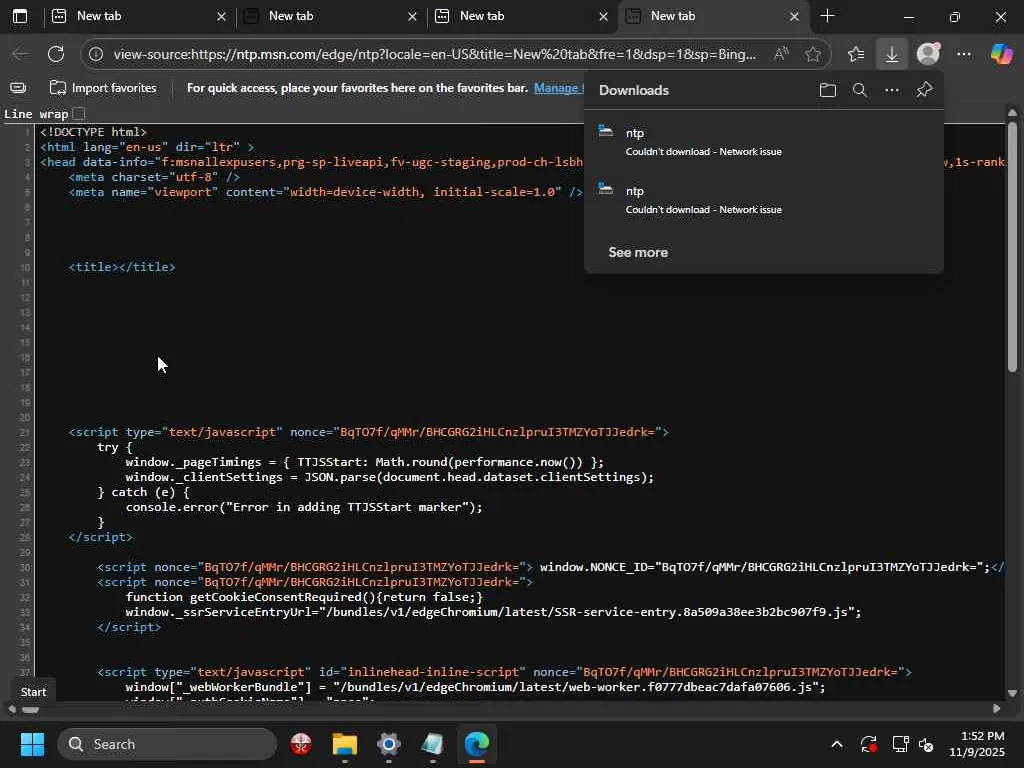This screenshot has height=768, width=1024.
Task: Open Settings gear in taskbar
Action: point(389,744)
